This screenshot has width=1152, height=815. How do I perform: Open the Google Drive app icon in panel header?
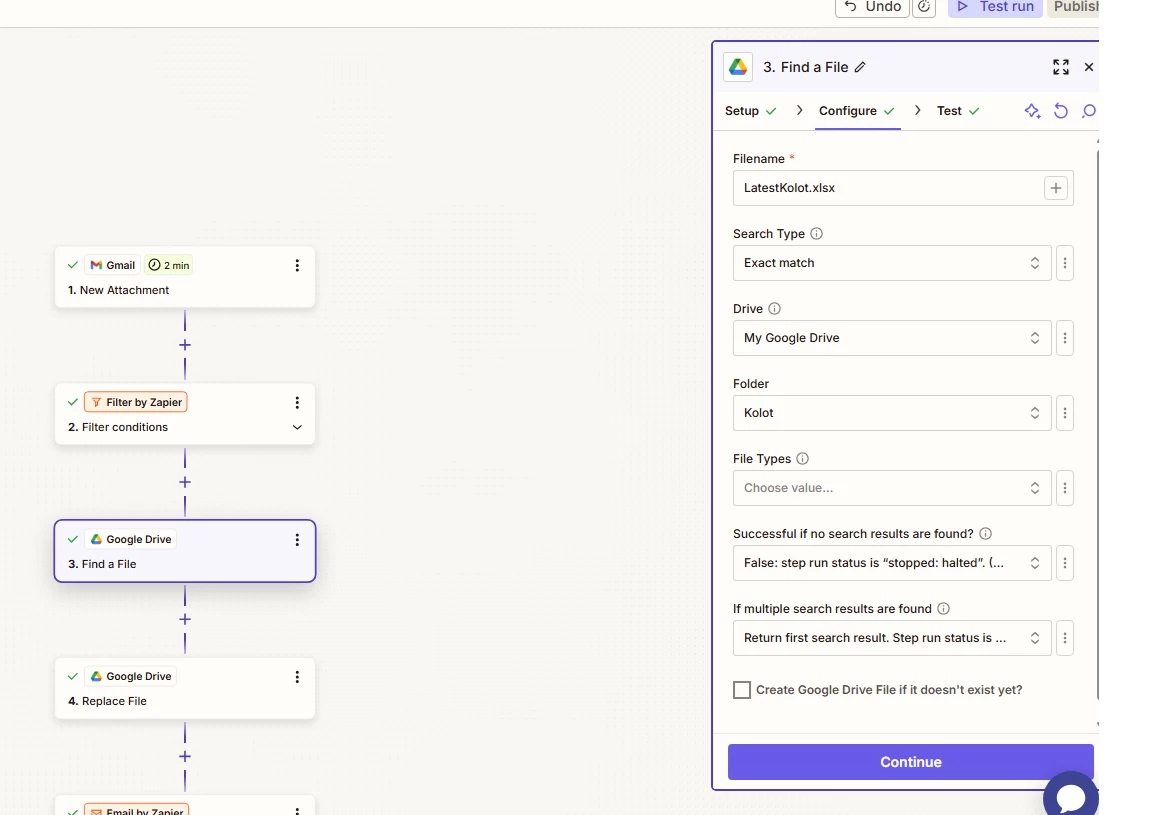pyautogui.click(x=738, y=67)
